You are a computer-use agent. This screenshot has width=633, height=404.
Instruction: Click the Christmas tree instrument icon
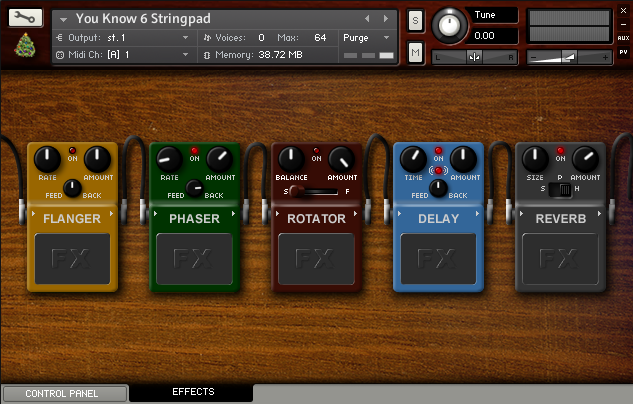pos(25,44)
